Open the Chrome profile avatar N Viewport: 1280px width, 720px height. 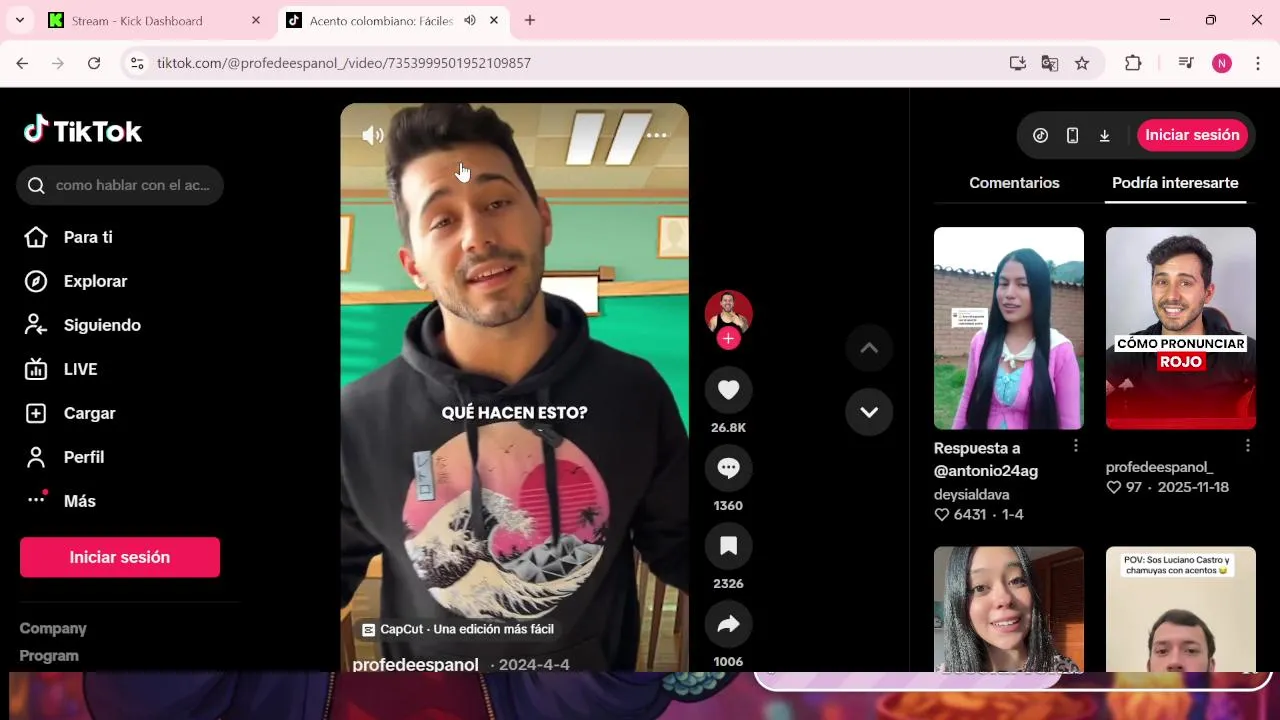tap(1222, 63)
